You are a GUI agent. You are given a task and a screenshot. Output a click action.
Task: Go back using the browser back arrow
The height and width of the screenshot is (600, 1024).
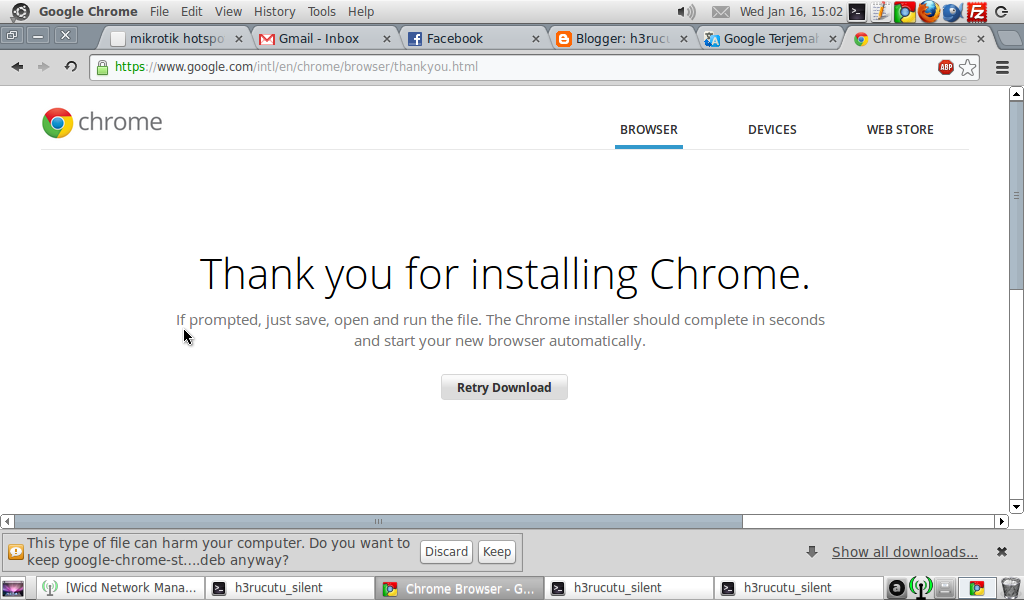pyautogui.click(x=18, y=67)
